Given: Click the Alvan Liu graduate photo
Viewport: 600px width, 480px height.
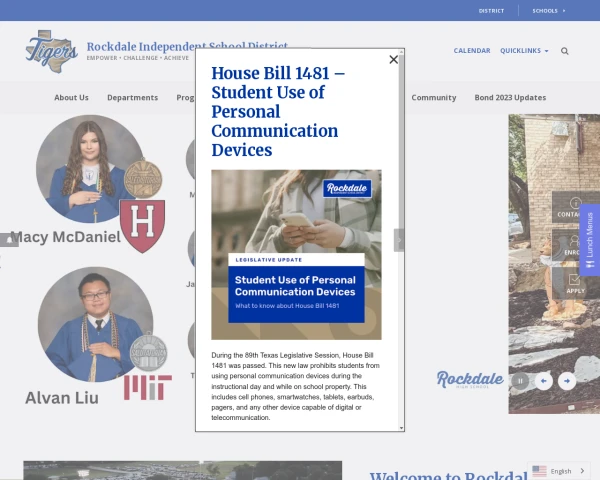Looking at the screenshot, I should 95,324.
